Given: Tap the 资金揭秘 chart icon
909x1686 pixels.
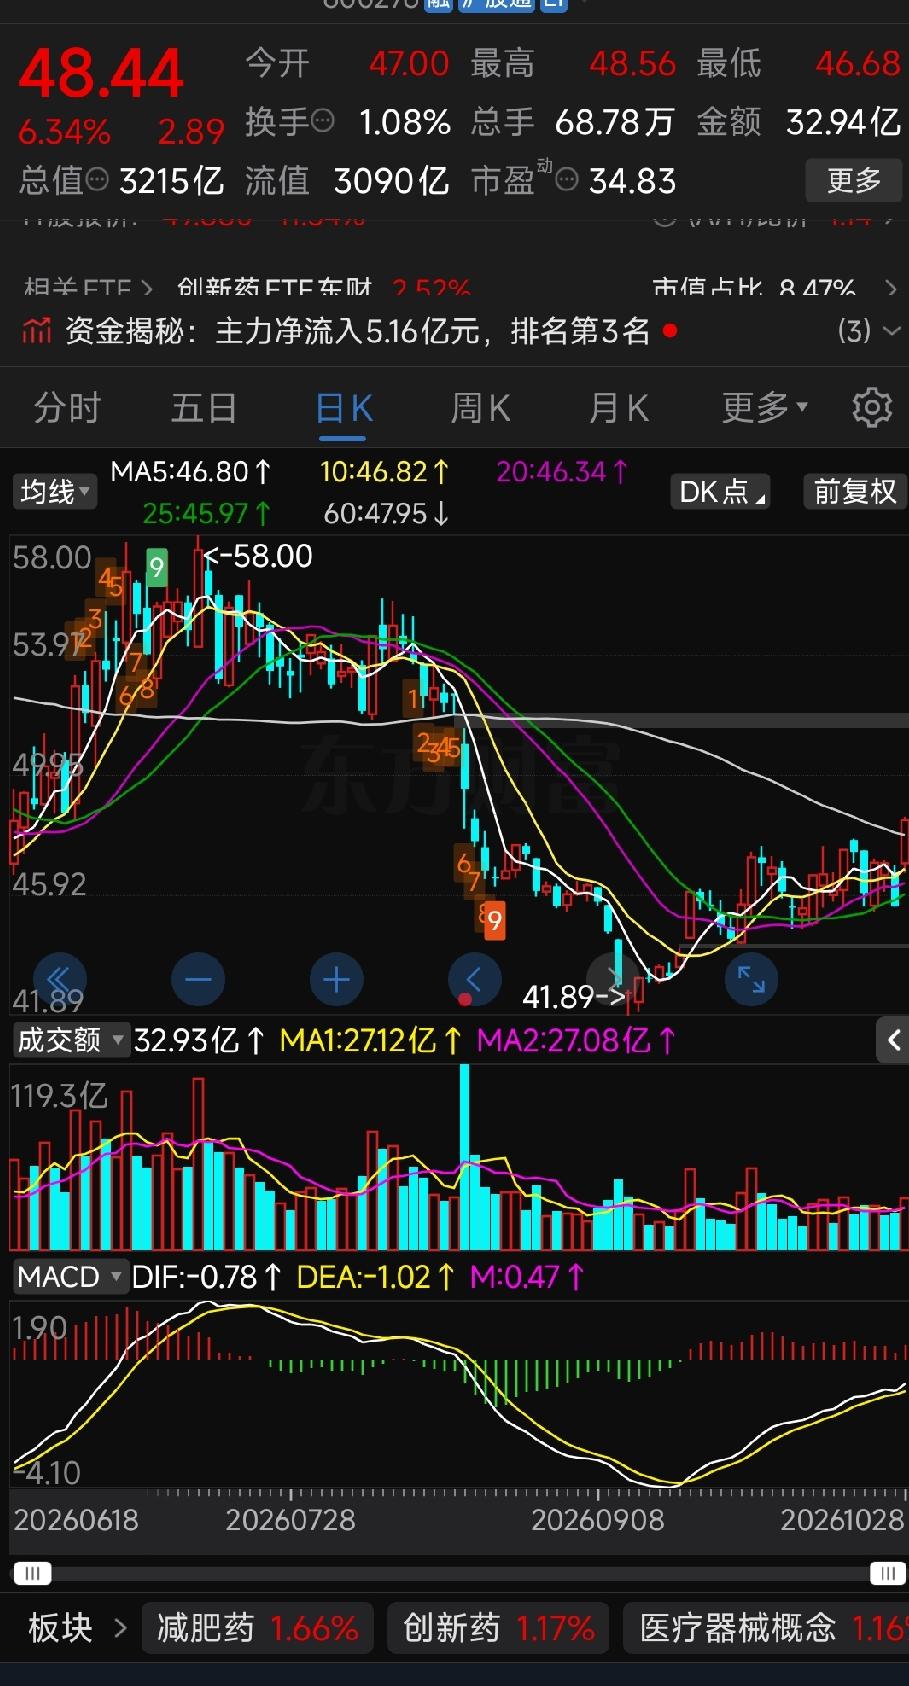Looking at the screenshot, I should point(37,330).
